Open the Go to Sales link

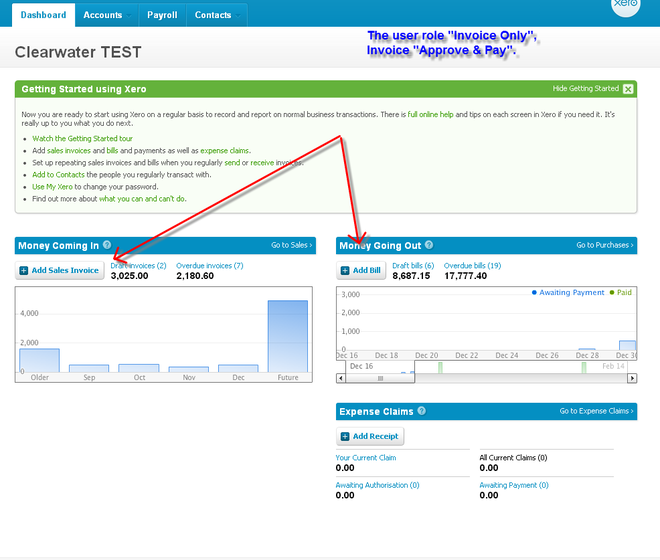291,245
